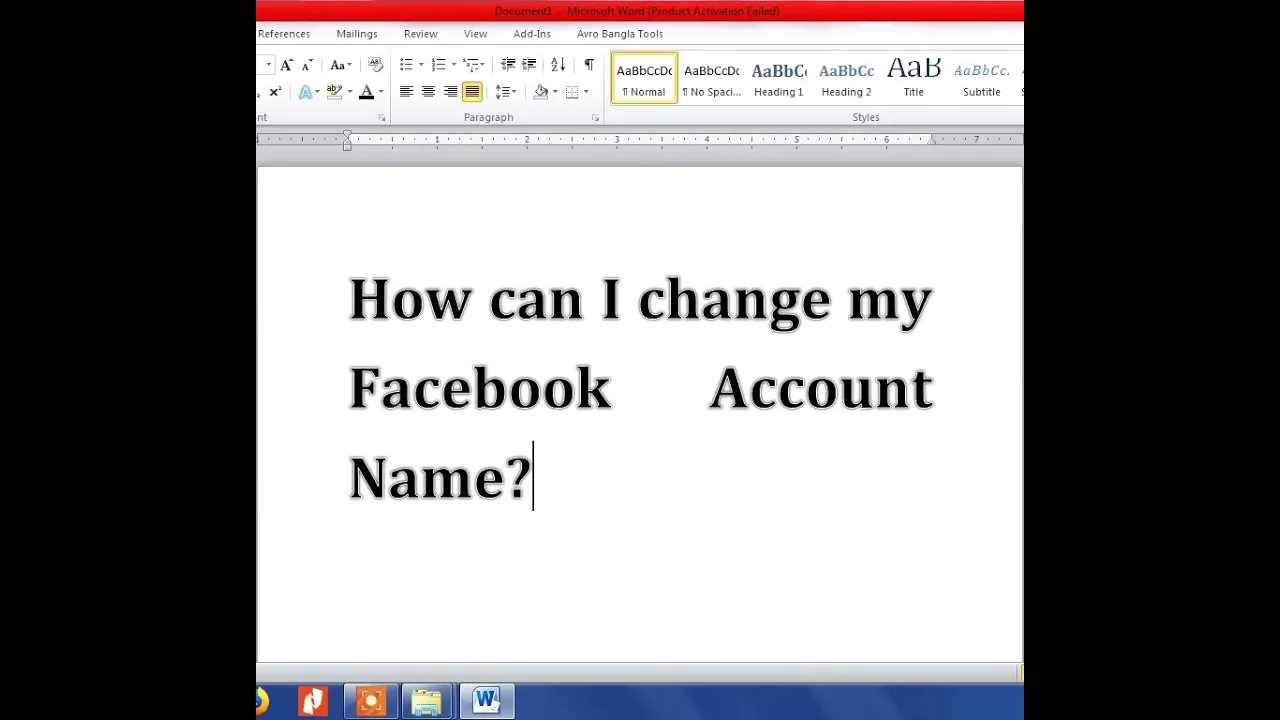Open the References tab
This screenshot has width=1280, height=720.
click(x=284, y=34)
